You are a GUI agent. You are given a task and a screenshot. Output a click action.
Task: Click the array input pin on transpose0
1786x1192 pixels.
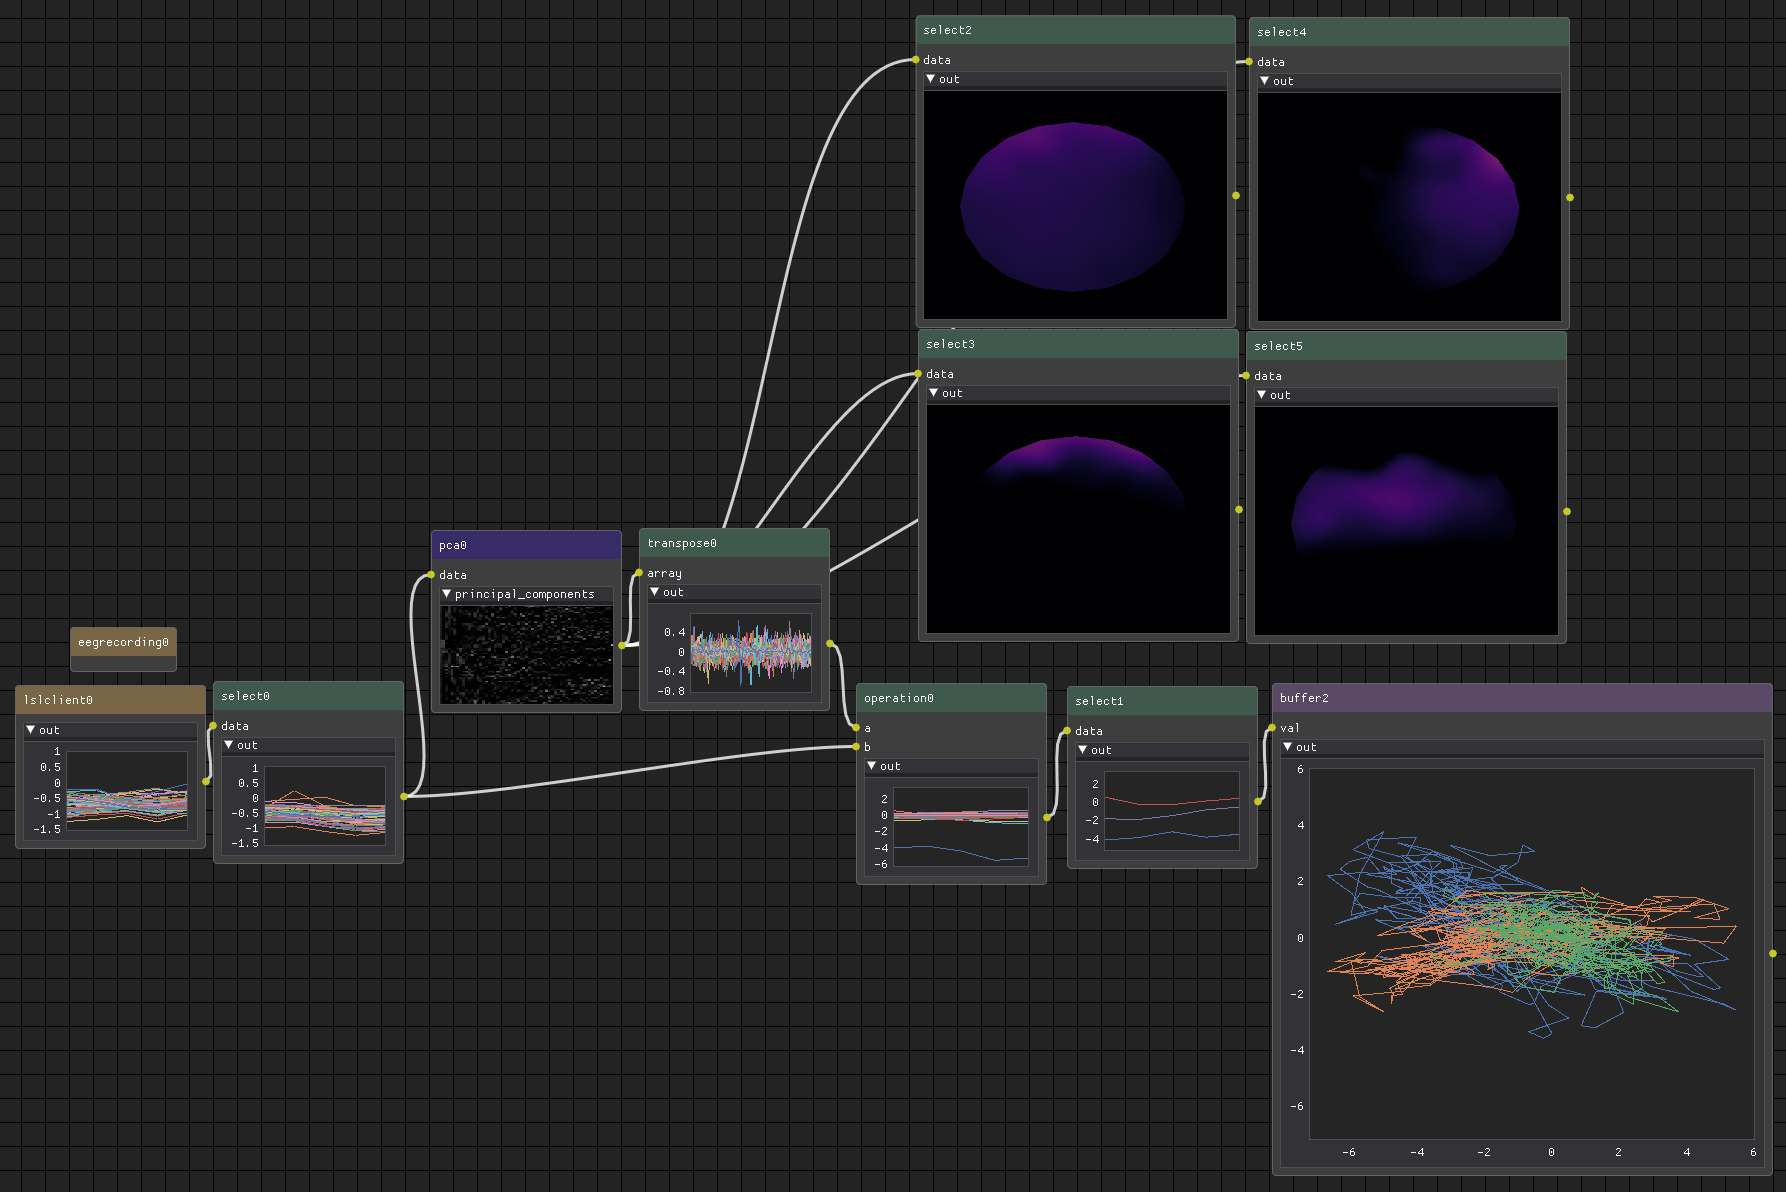click(x=639, y=573)
